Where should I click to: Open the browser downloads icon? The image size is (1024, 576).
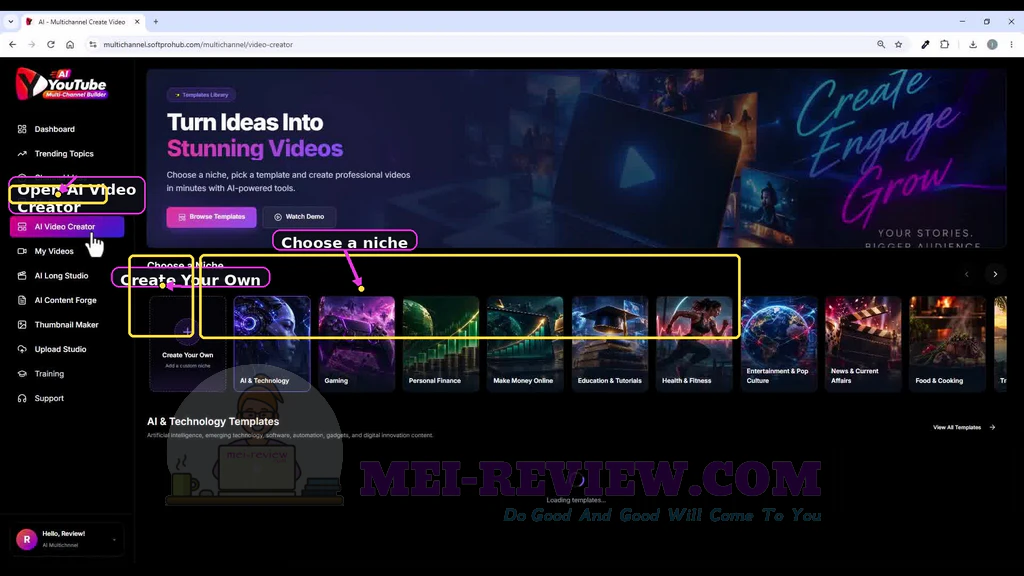(x=972, y=44)
